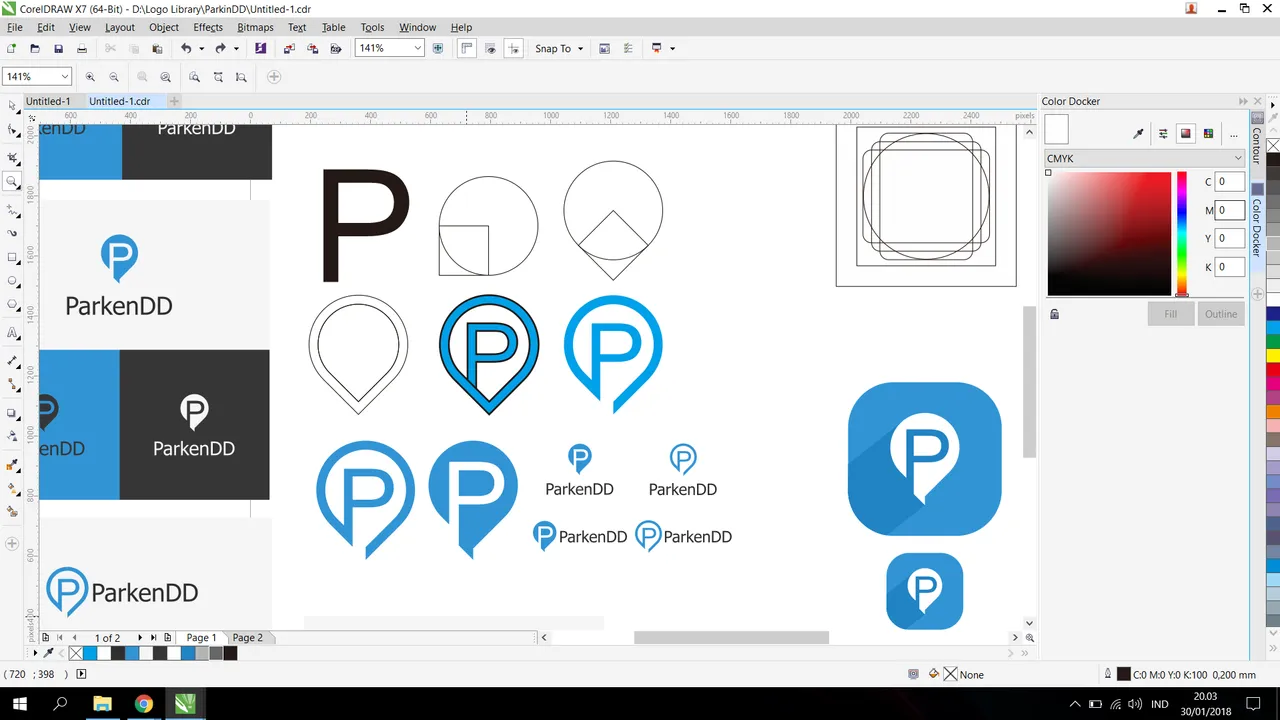
Task: Click the Save icon
Action: tap(58, 48)
